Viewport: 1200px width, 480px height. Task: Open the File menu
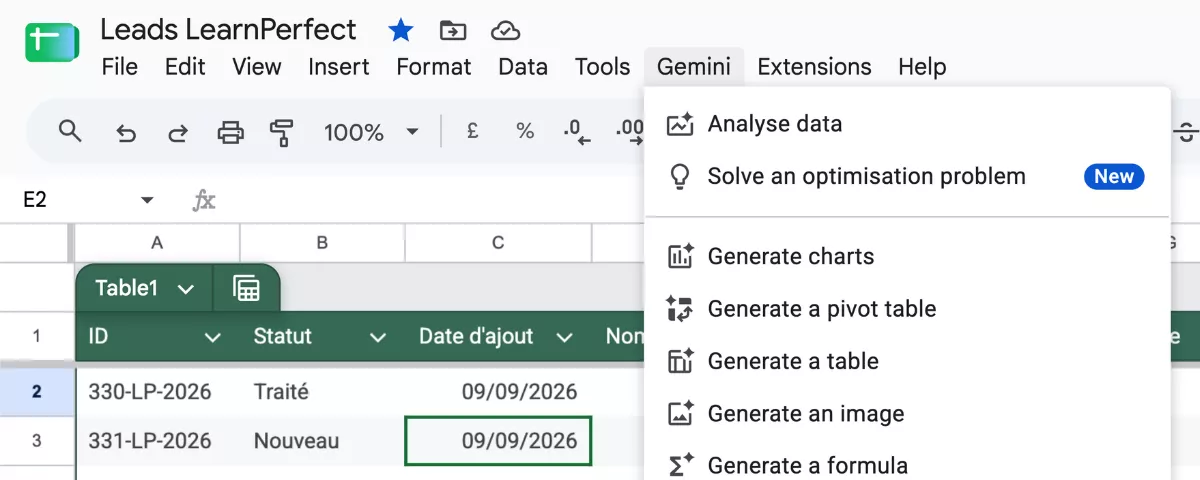(x=120, y=67)
